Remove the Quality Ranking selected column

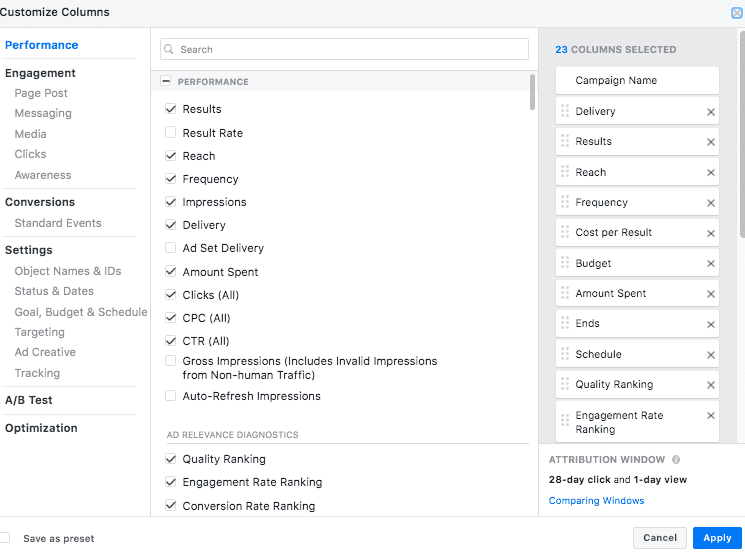click(711, 385)
